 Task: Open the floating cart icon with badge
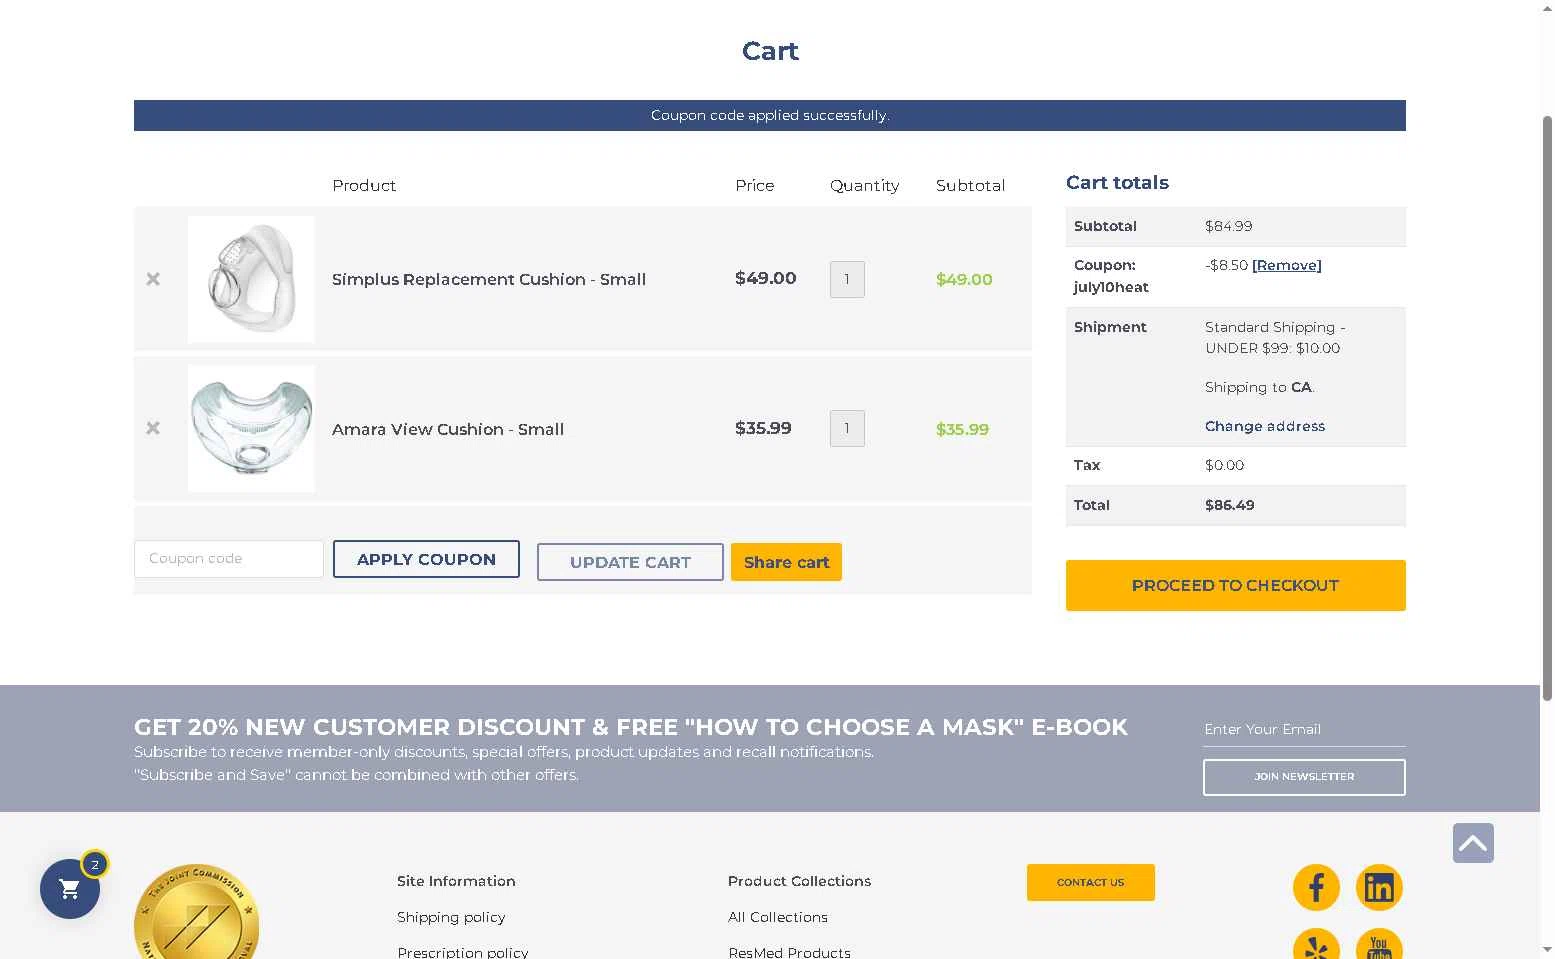70,888
